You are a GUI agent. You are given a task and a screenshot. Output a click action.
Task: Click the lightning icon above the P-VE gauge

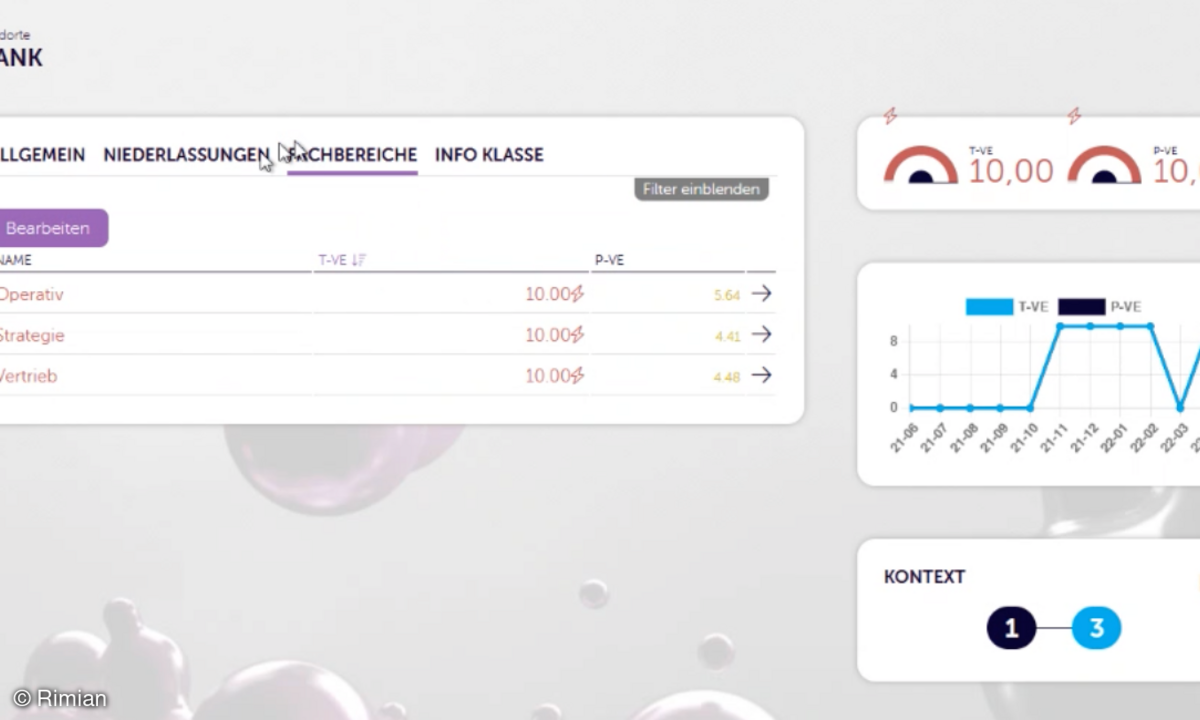(x=1074, y=116)
